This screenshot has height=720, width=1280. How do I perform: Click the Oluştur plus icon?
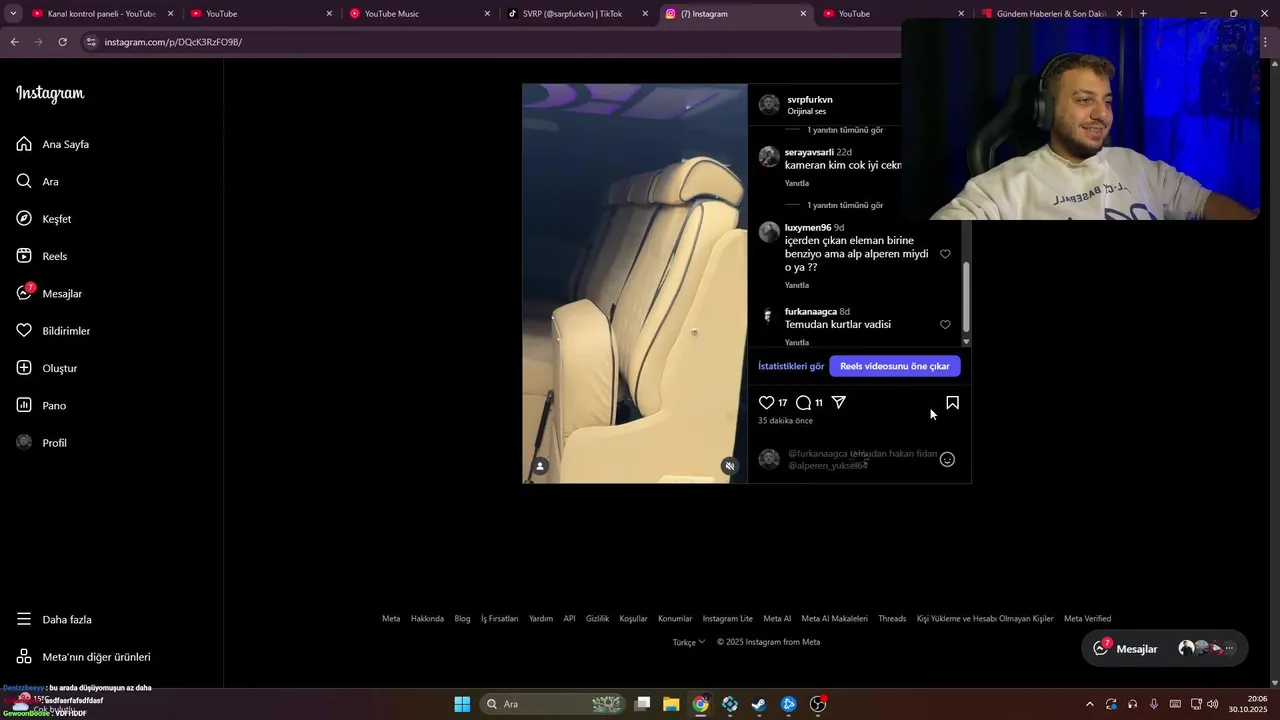pos(24,368)
